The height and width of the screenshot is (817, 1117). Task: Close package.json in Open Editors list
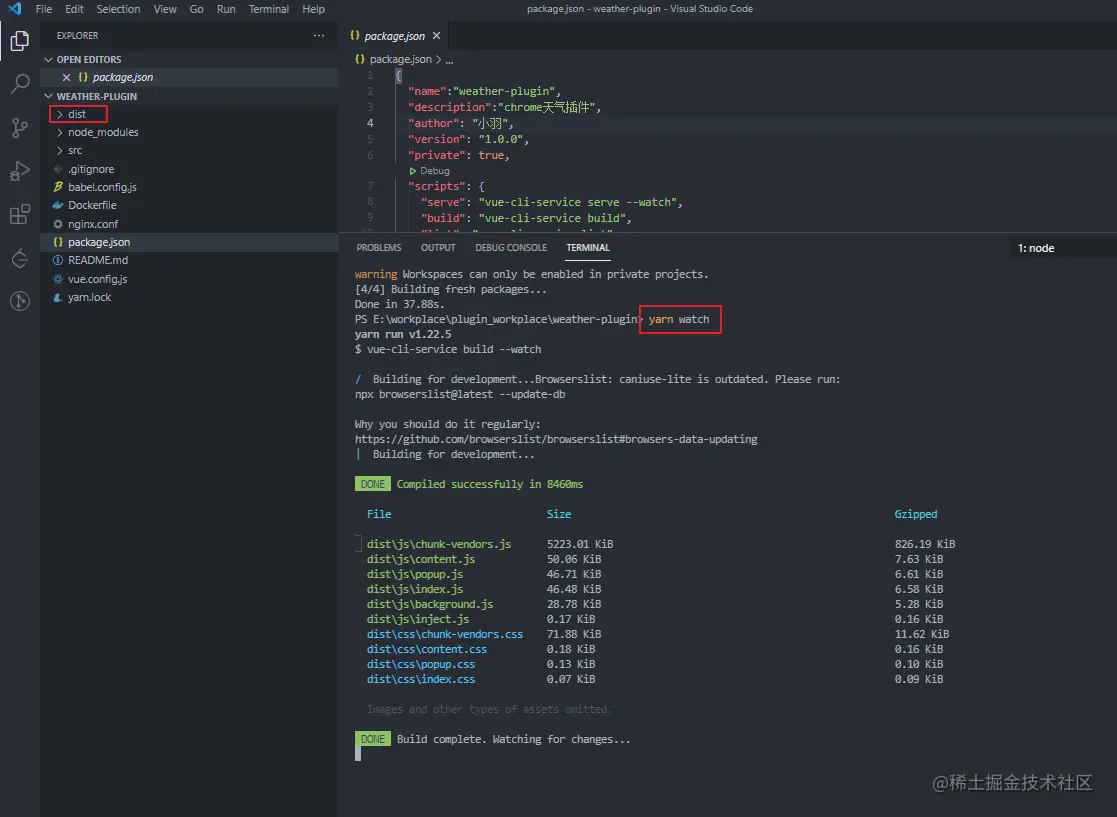(66, 77)
